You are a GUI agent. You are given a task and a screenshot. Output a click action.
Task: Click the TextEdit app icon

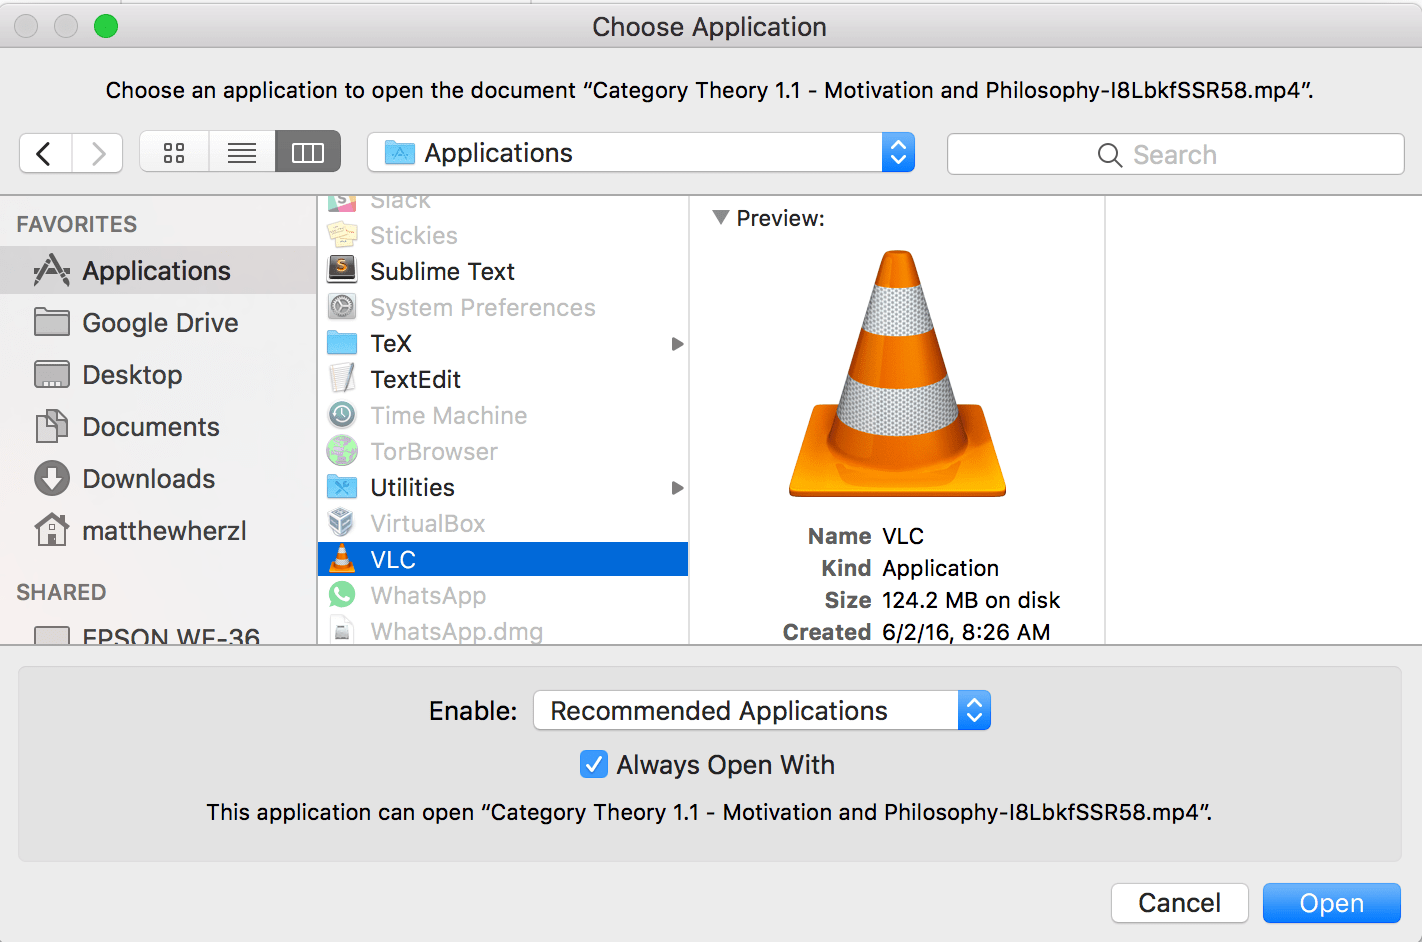(x=342, y=379)
